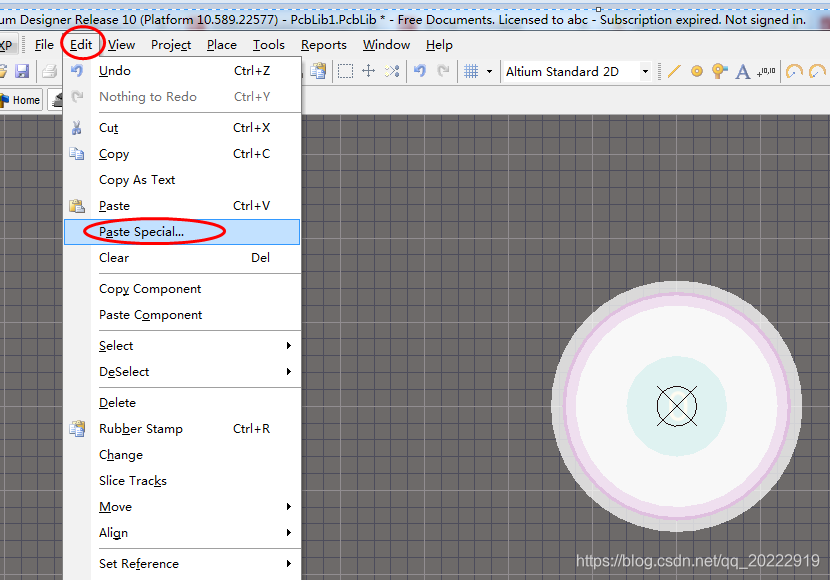This screenshot has width=830, height=580.
Task: Choose Clear from Edit menu
Action: [x=183, y=258]
